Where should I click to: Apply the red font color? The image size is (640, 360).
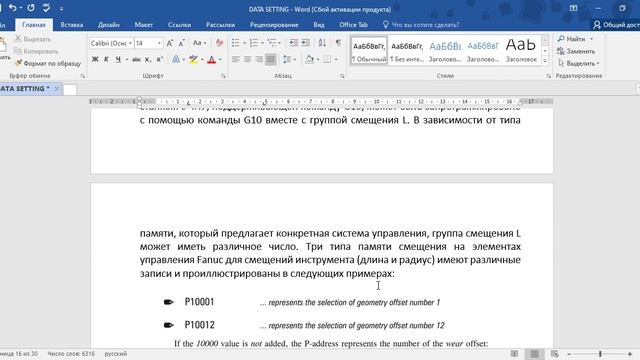tap(211, 60)
